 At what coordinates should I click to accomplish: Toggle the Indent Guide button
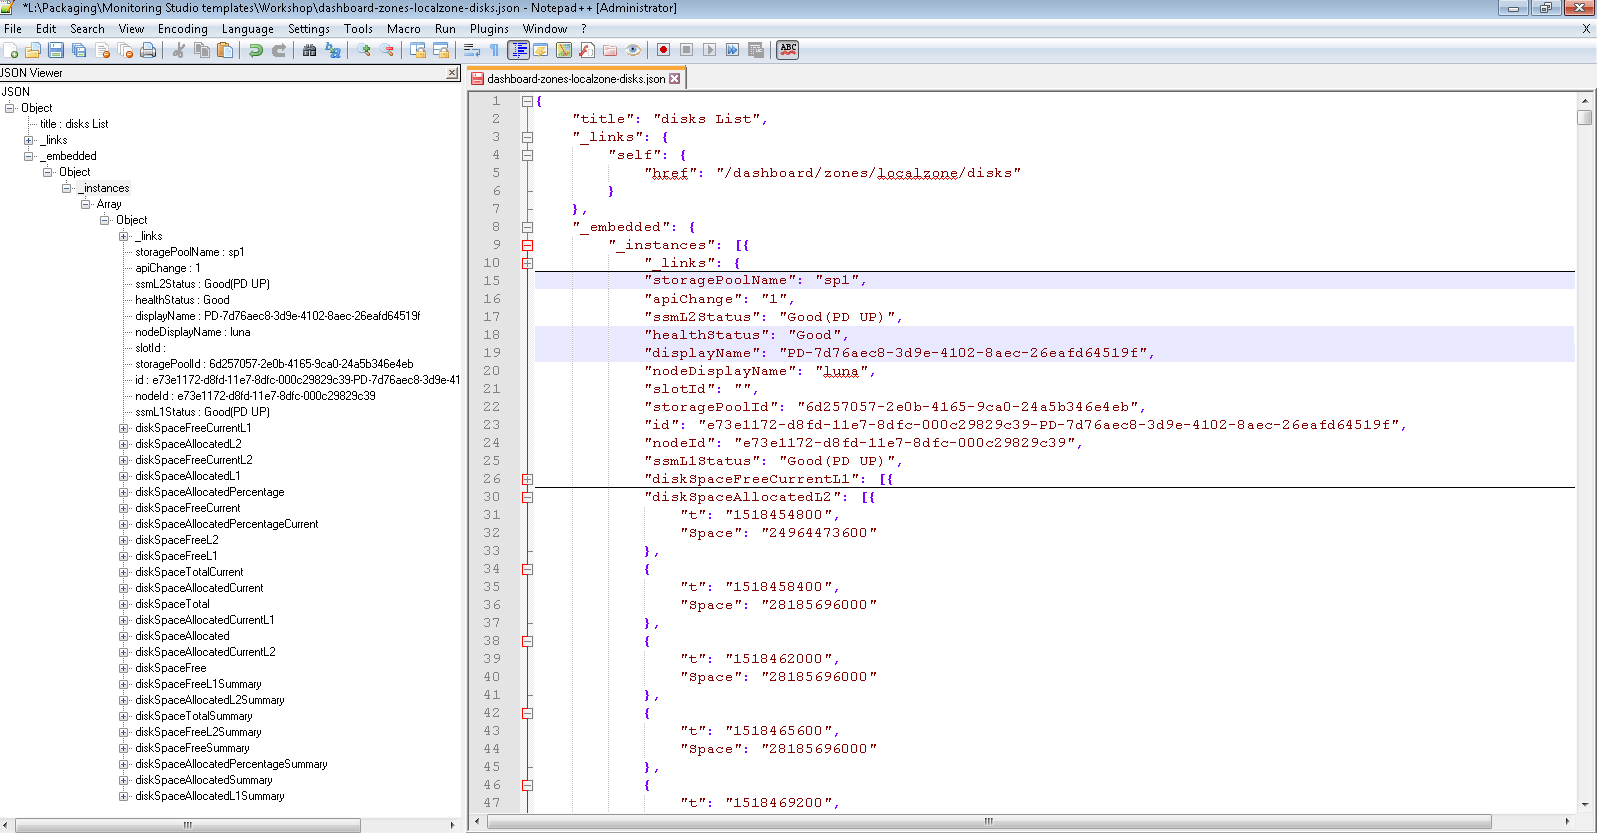(x=518, y=50)
